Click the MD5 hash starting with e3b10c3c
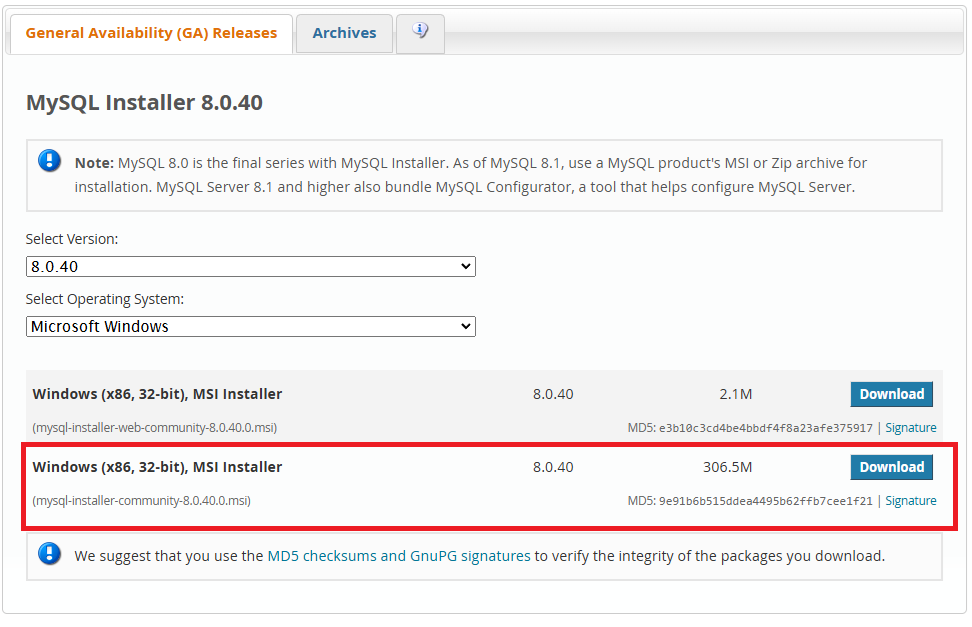Viewport: 972px width, 627px height. tap(765, 428)
